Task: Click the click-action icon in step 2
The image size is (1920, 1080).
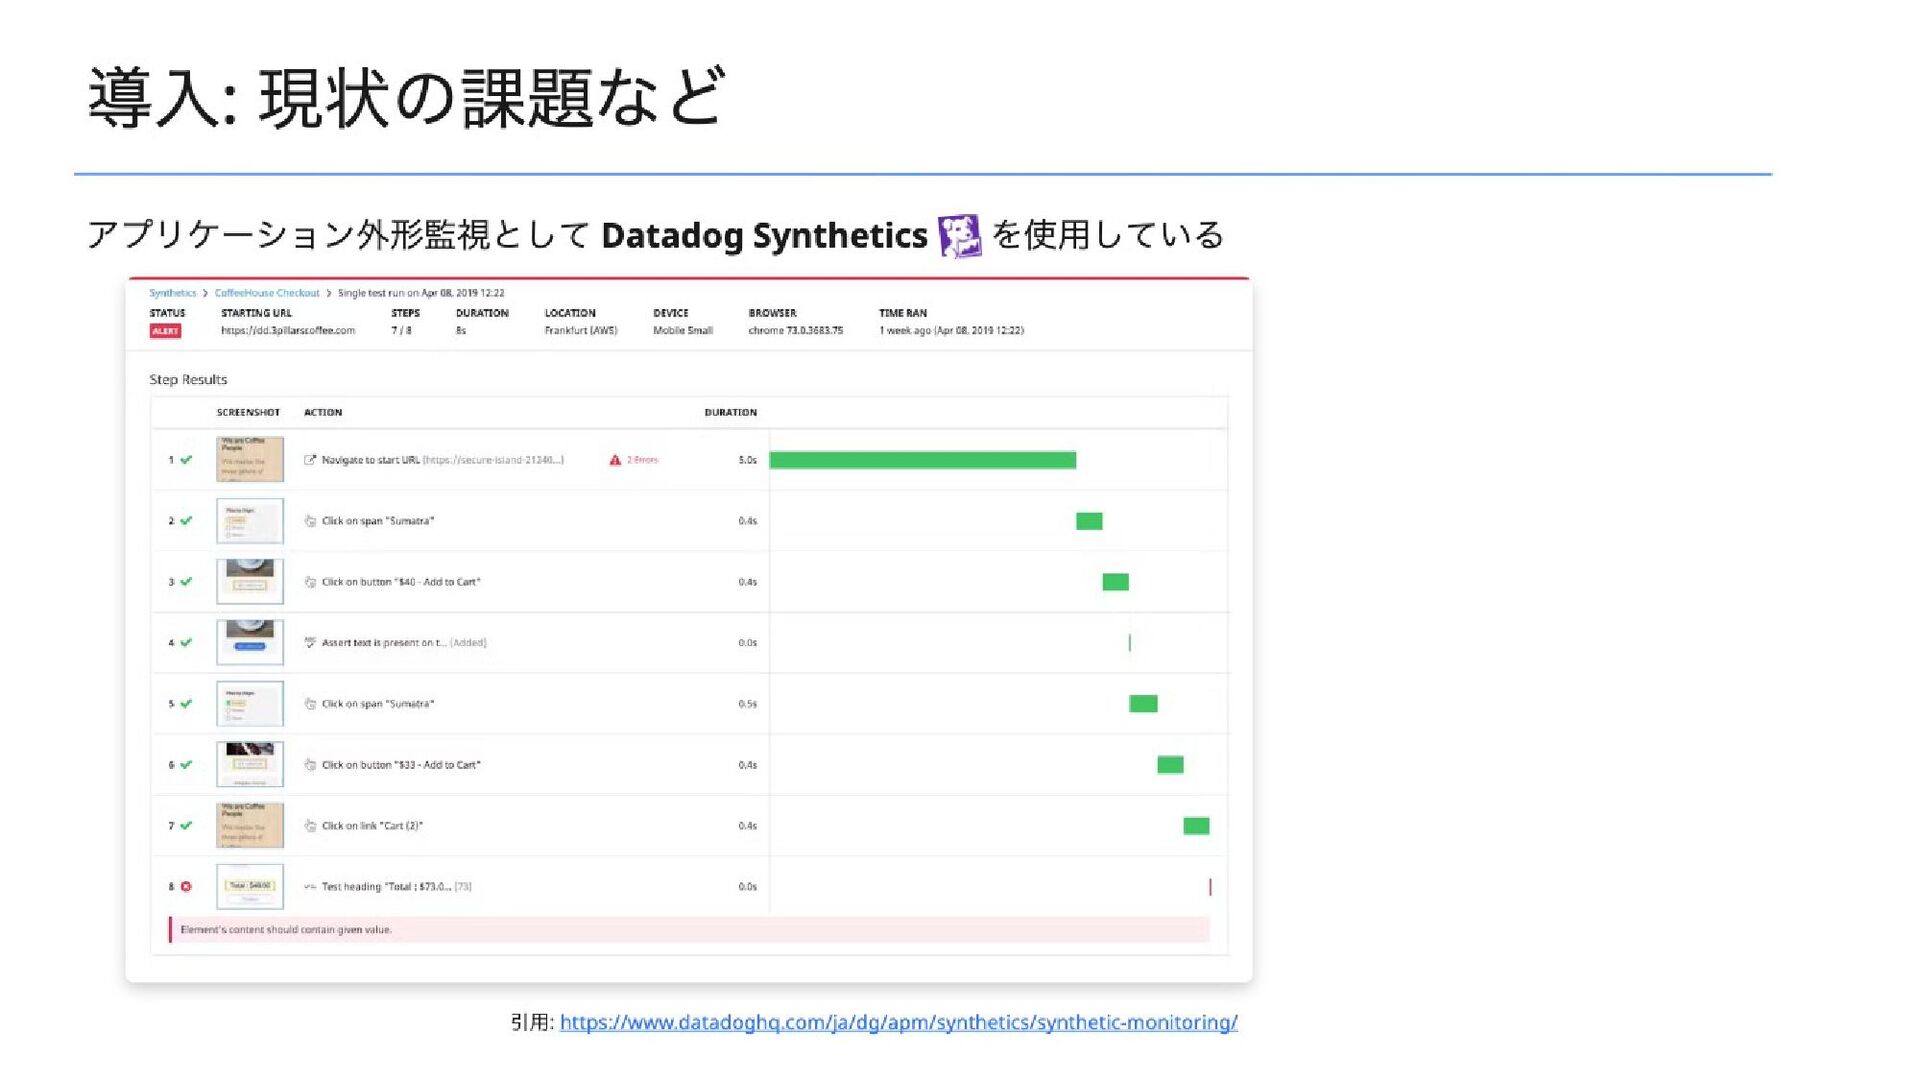Action: coord(310,521)
